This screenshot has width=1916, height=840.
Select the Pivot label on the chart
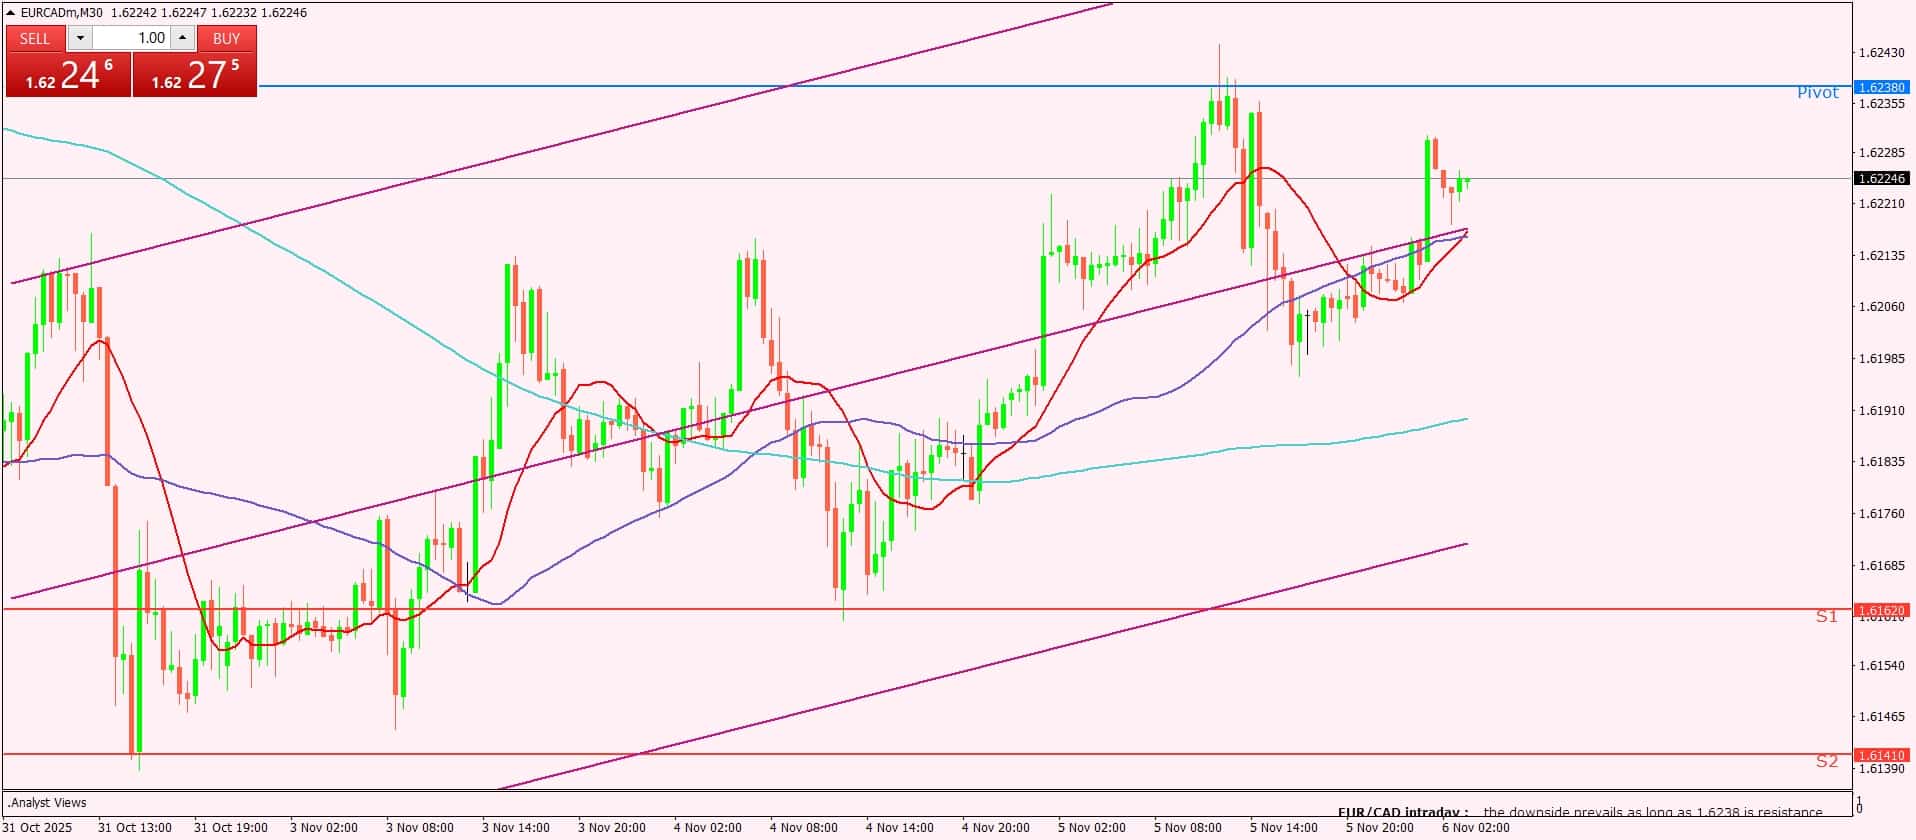pyautogui.click(x=1817, y=92)
